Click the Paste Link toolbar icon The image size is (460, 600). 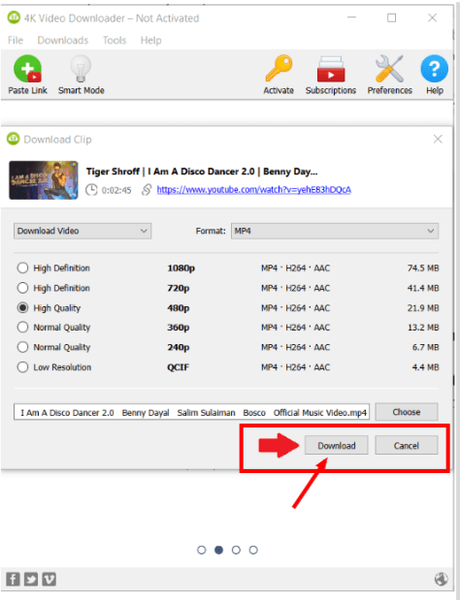(27, 69)
